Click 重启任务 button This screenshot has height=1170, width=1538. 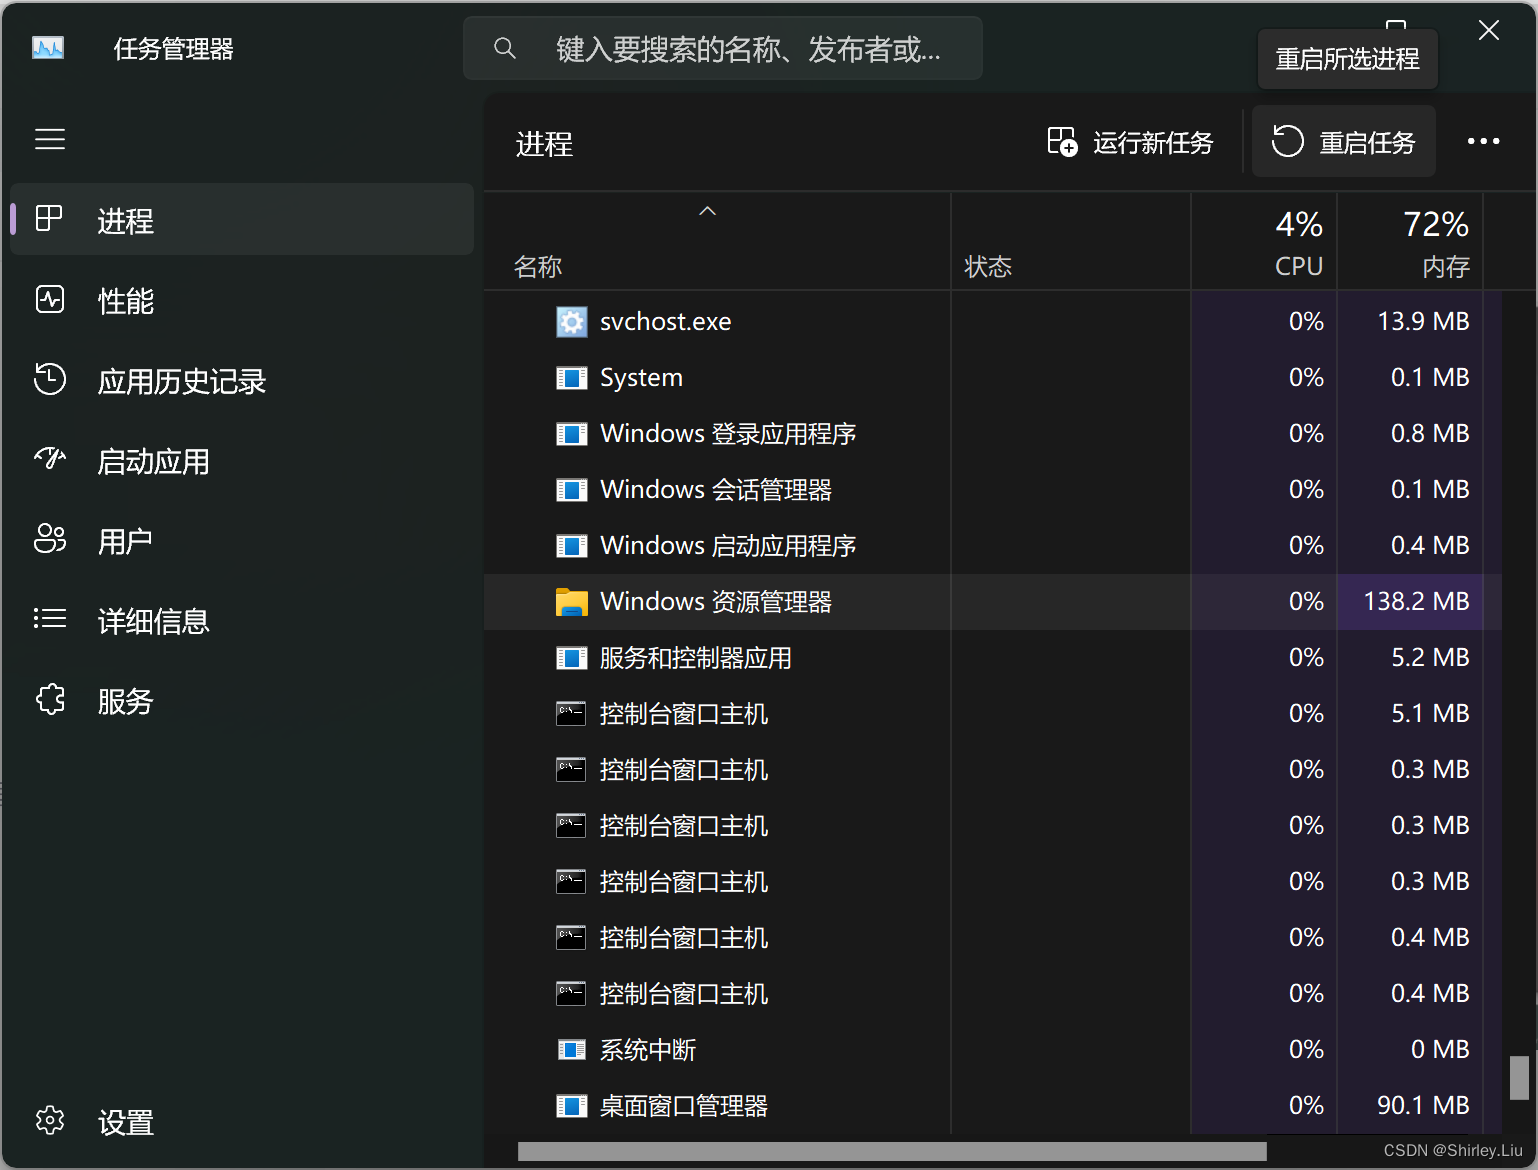[1343, 142]
